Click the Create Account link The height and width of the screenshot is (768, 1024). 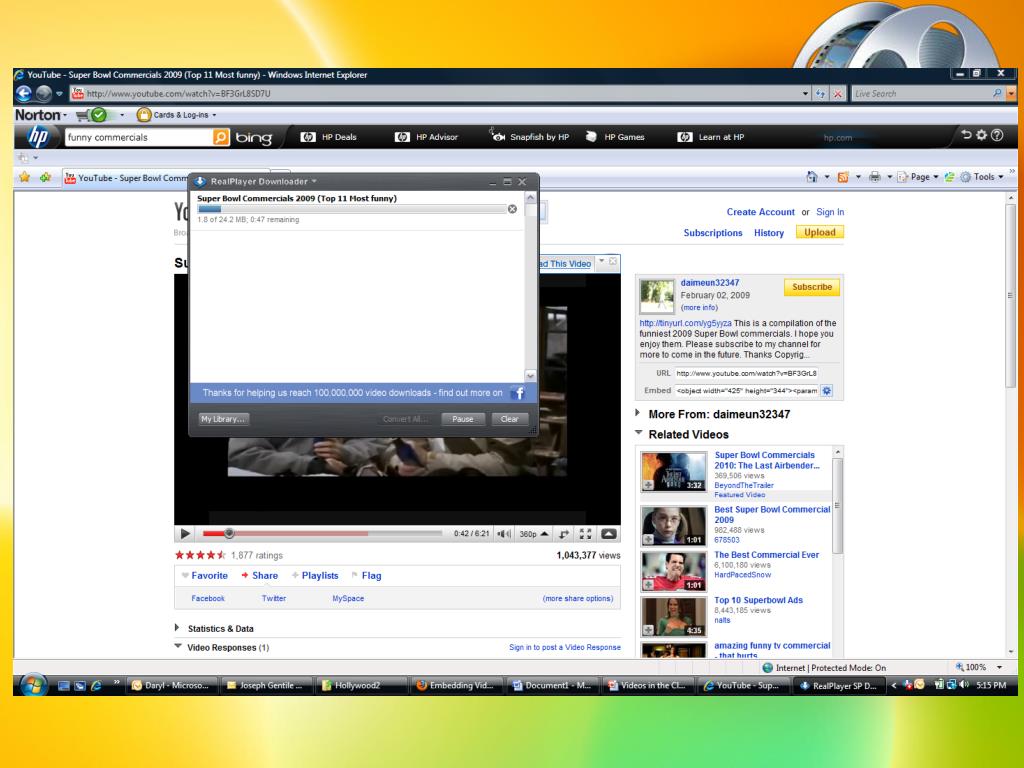pyautogui.click(x=761, y=212)
